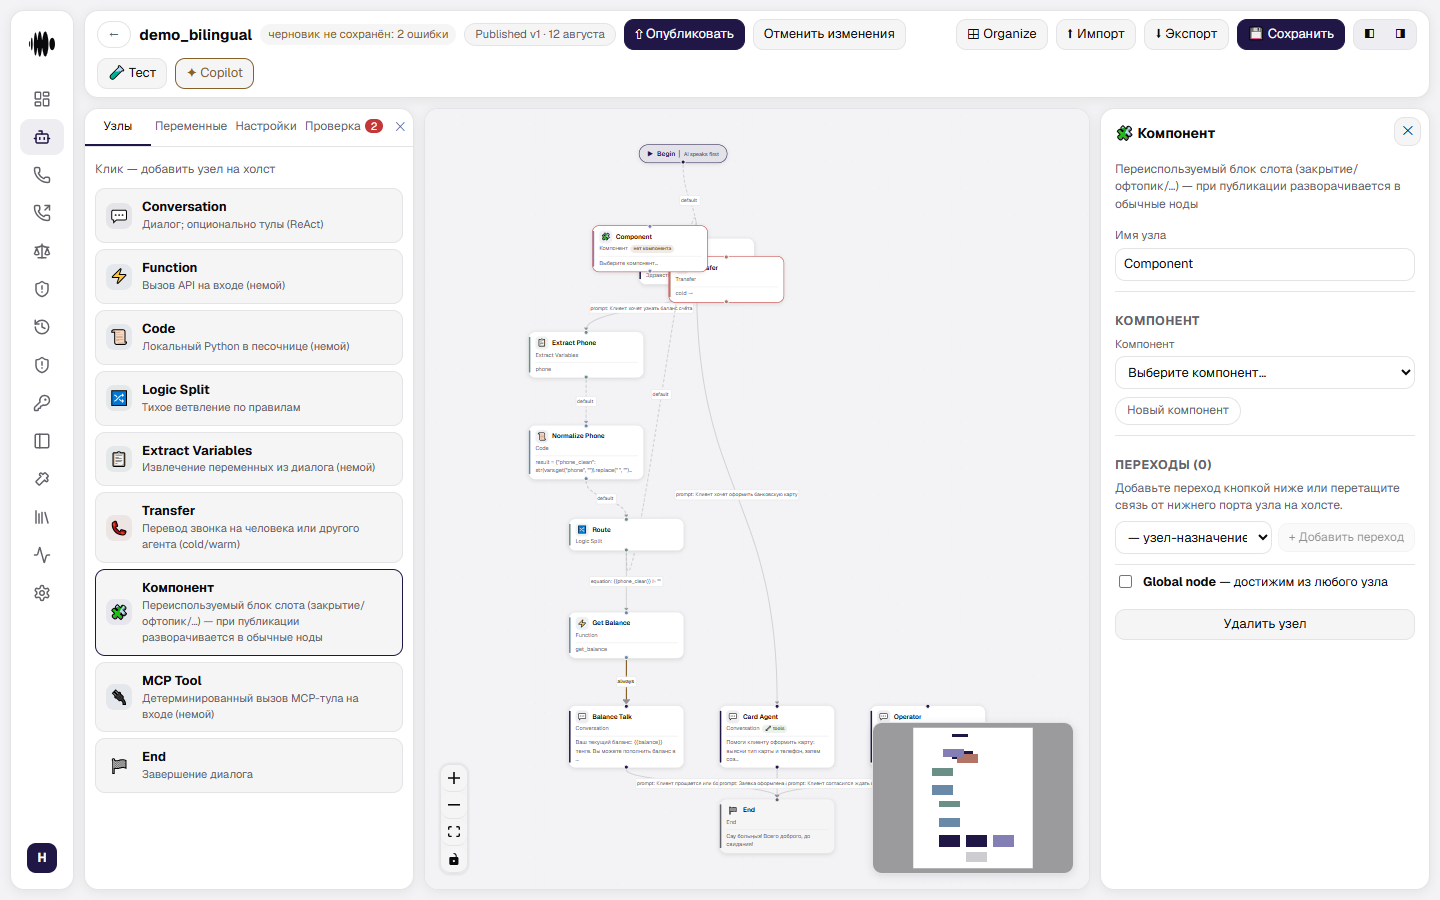Click the unsaved draft errors badge
The width and height of the screenshot is (1440, 900).
(358, 34)
